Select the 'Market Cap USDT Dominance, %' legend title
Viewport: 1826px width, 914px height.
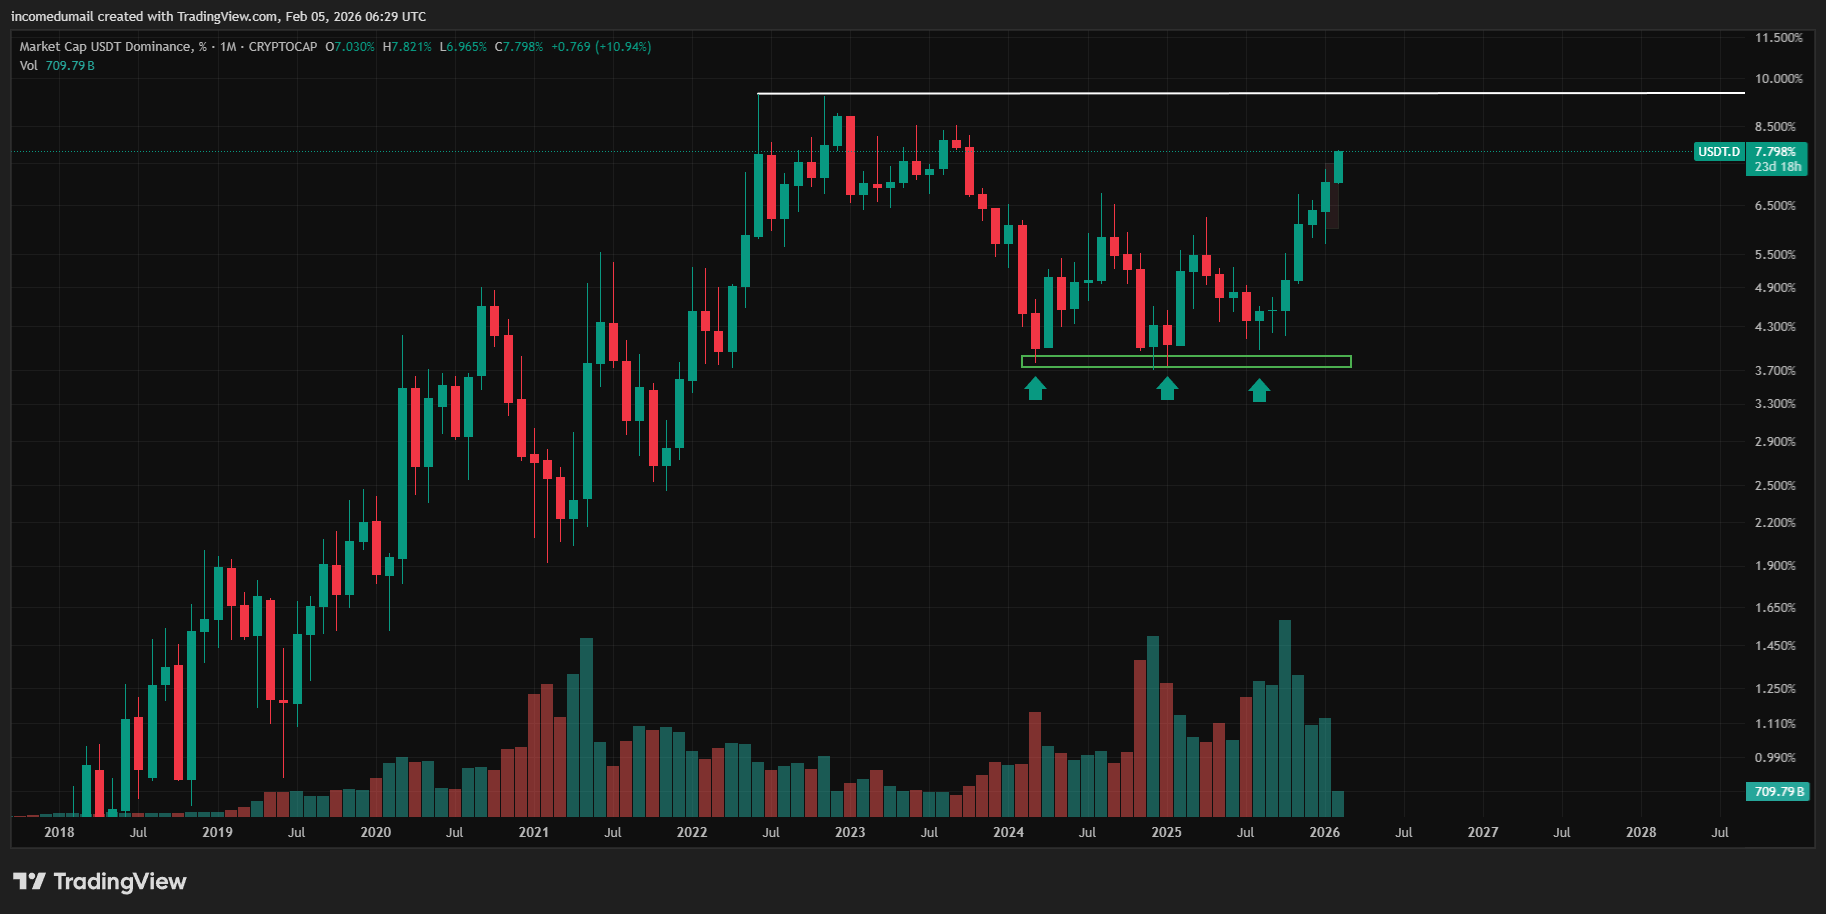point(113,47)
